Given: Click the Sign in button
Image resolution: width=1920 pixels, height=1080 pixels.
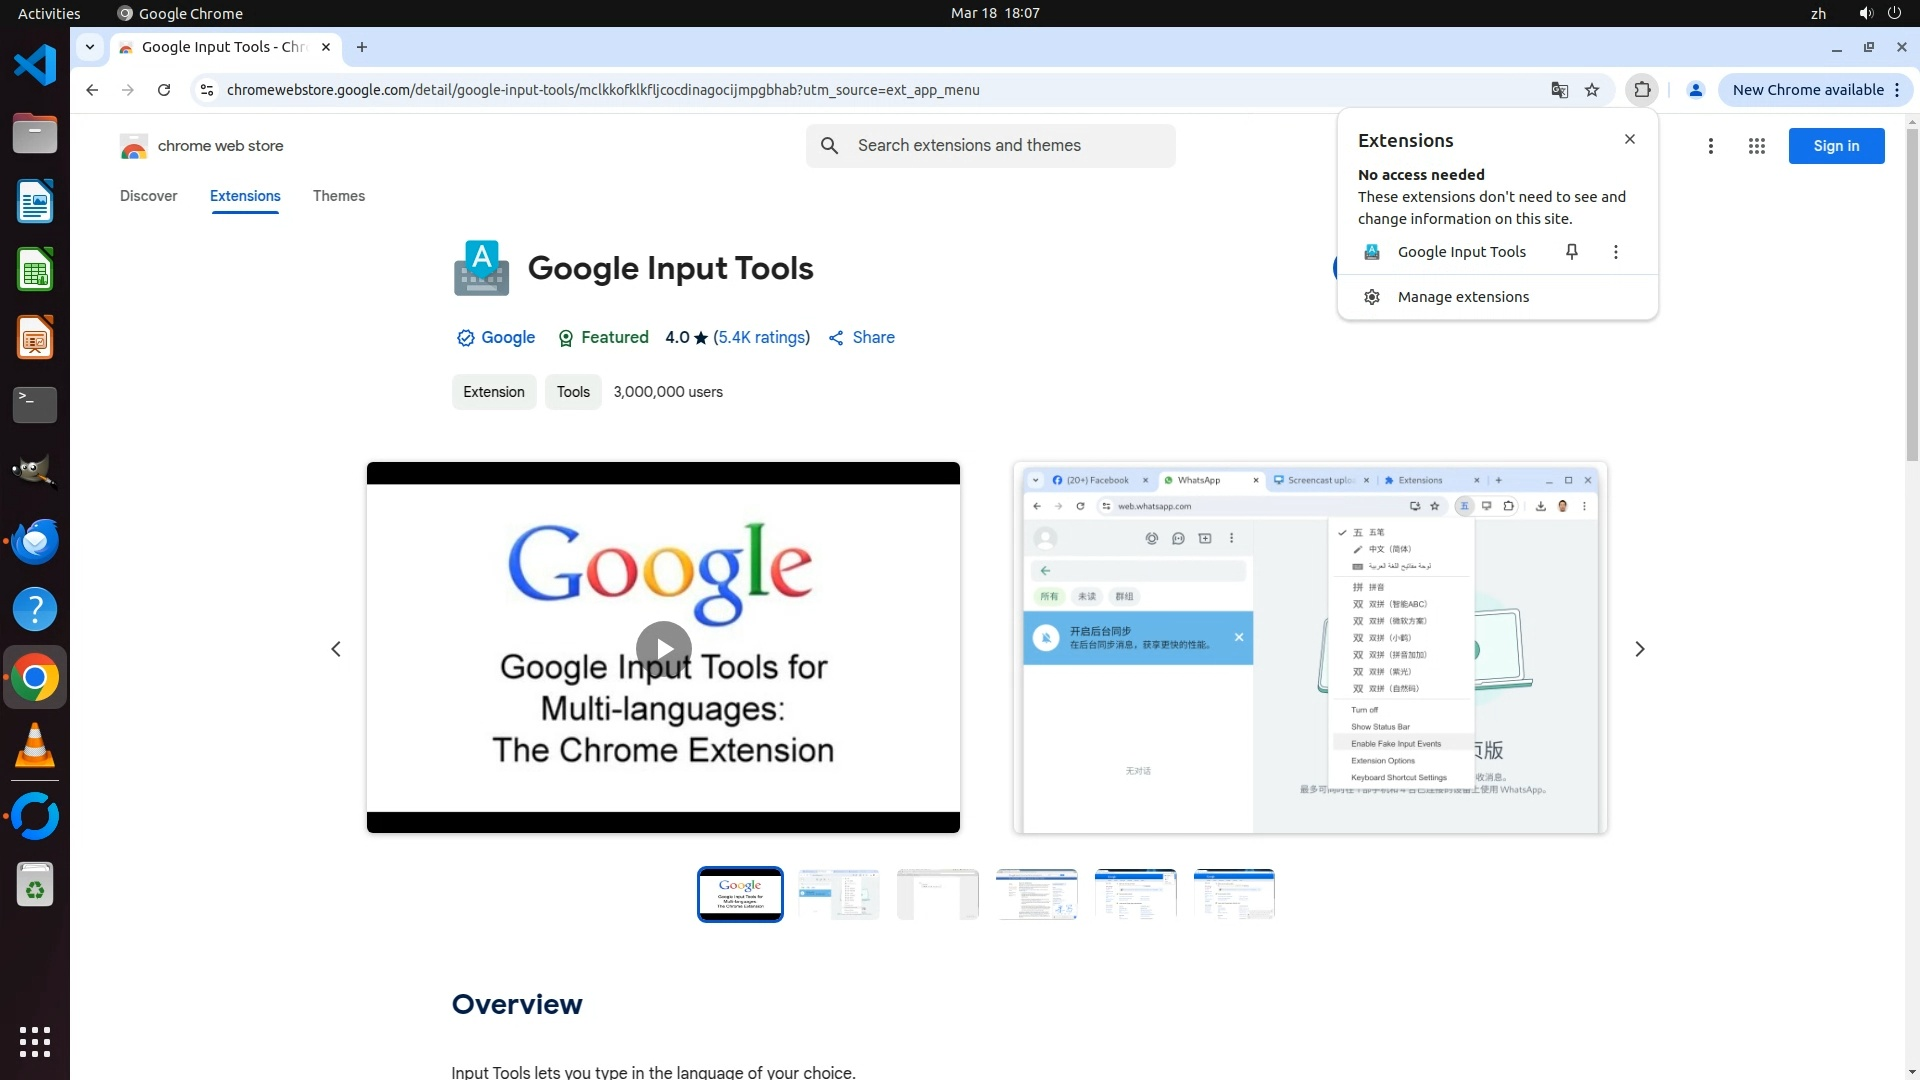Looking at the screenshot, I should (1835, 146).
